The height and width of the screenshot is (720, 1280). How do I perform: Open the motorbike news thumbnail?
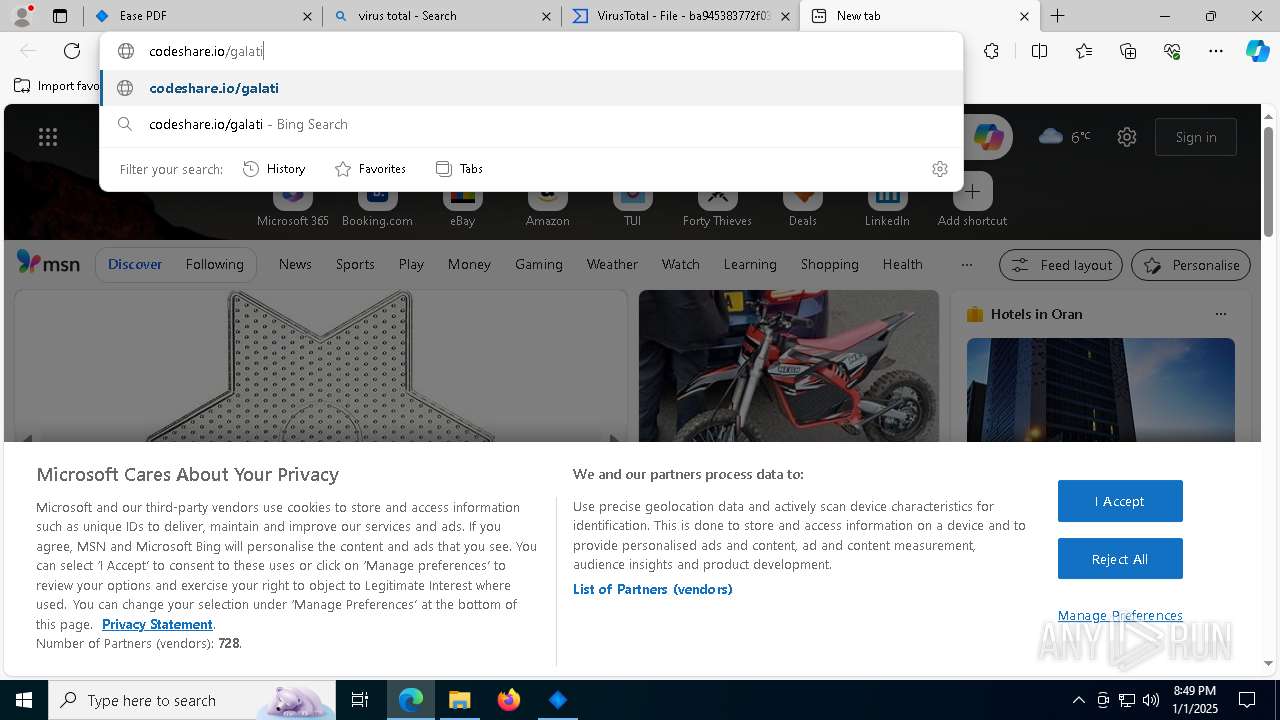789,366
